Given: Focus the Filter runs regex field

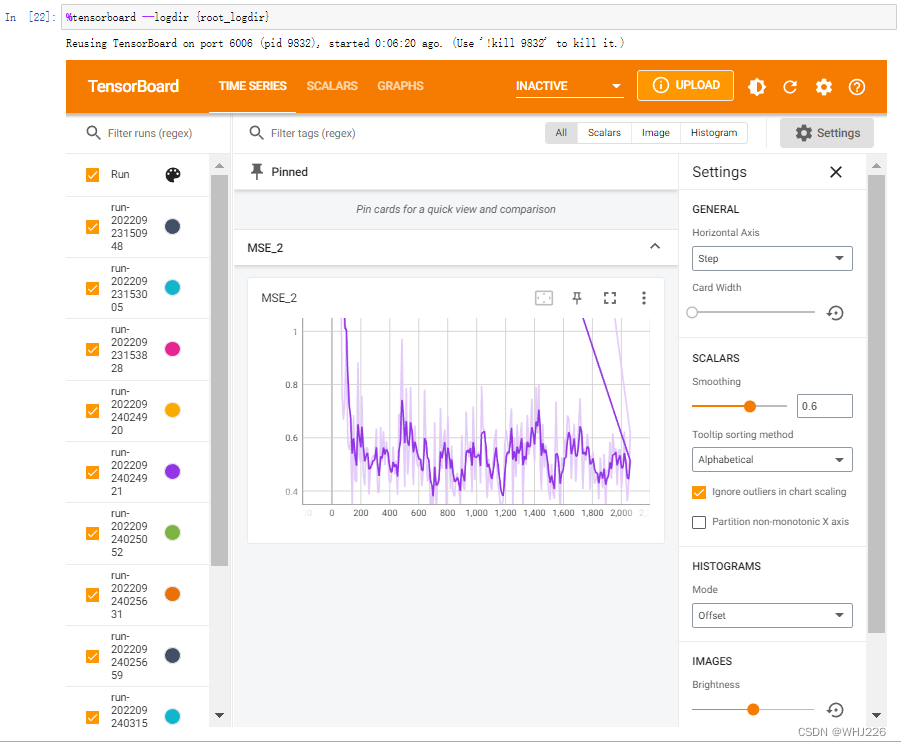Looking at the screenshot, I should point(150,133).
